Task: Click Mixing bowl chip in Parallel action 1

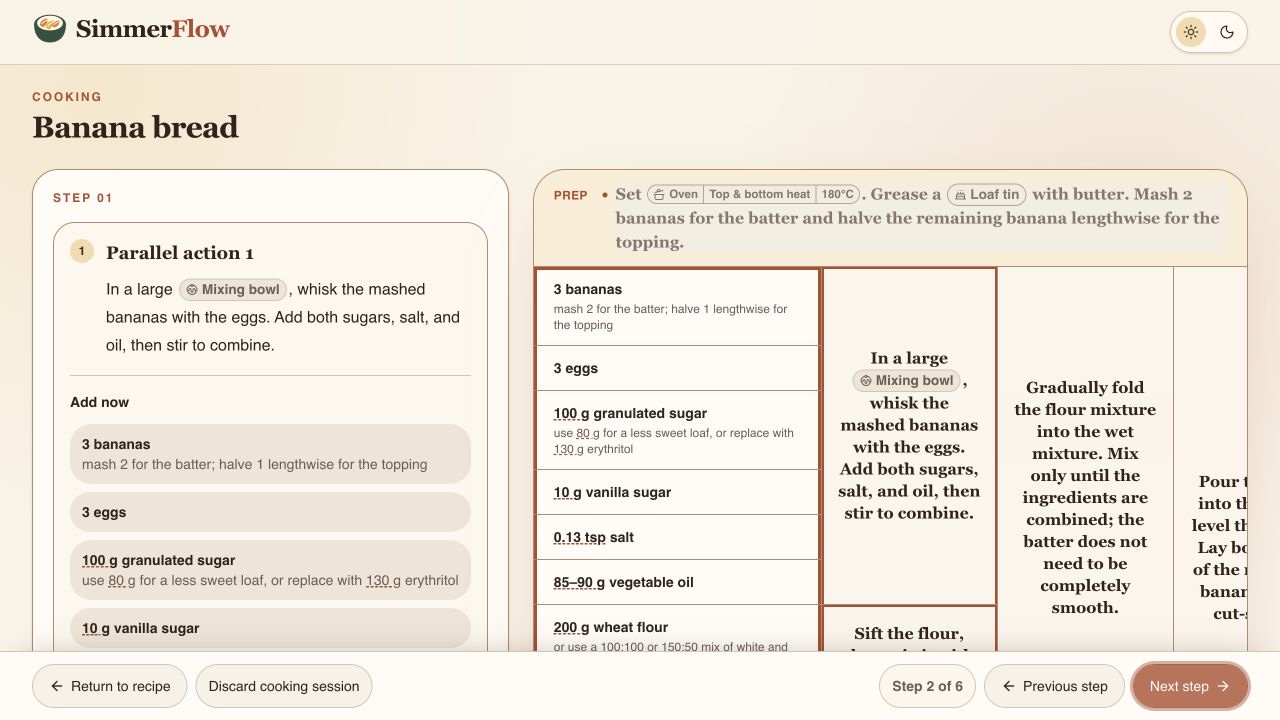Action: (234, 289)
